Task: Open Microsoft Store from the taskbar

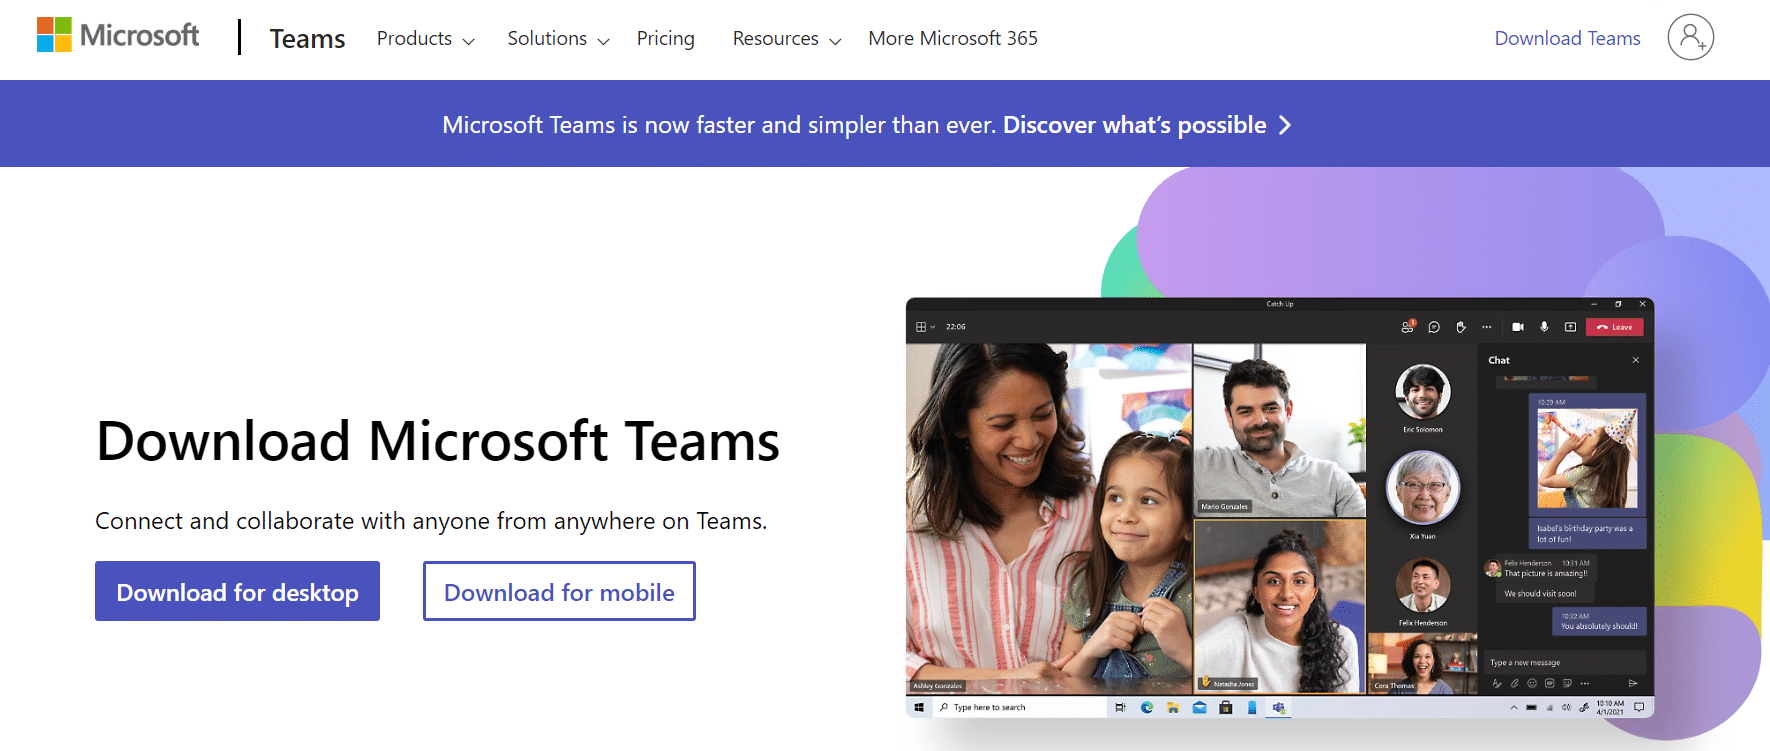Action: pyautogui.click(x=1226, y=707)
